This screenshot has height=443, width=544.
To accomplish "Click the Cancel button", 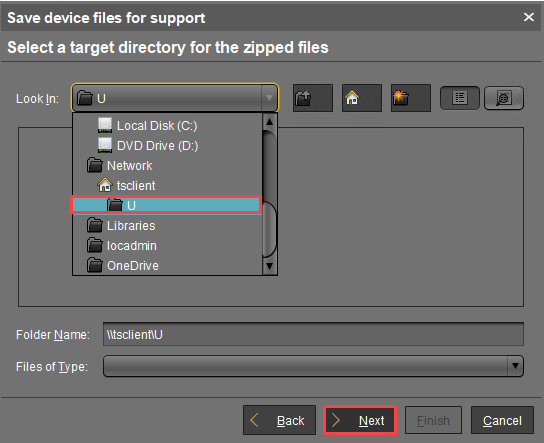I will 502,420.
